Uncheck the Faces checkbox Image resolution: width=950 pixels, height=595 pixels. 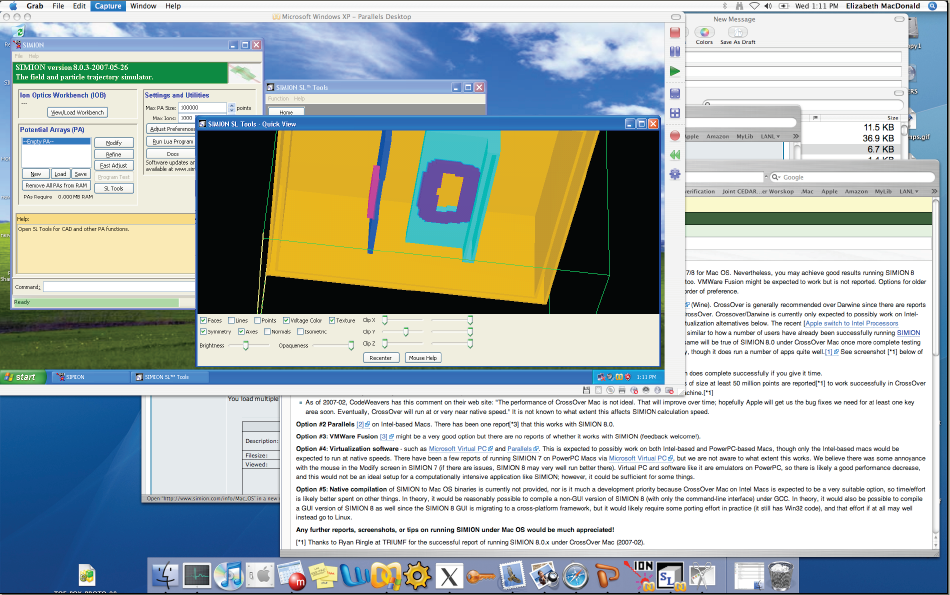[x=204, y=321]
